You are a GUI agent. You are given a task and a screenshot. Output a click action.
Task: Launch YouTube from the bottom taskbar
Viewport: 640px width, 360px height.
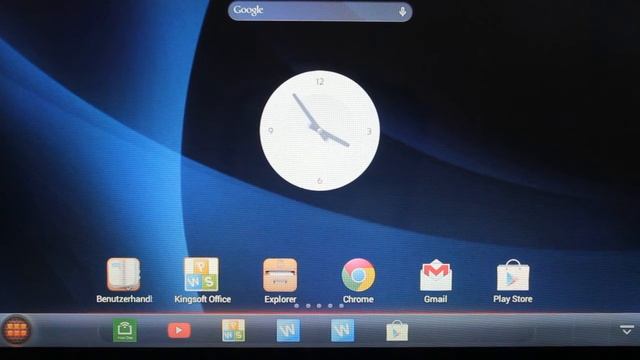(179, 330)
